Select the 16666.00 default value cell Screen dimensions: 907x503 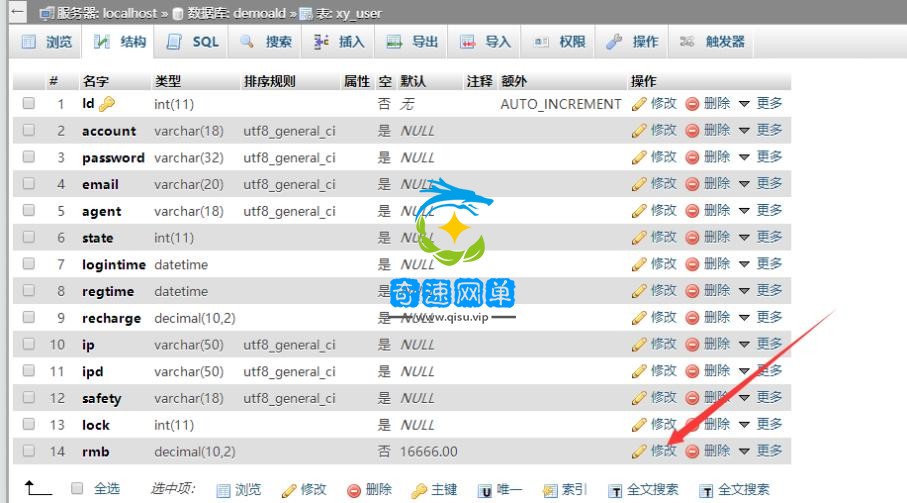[x=429, y=452]
